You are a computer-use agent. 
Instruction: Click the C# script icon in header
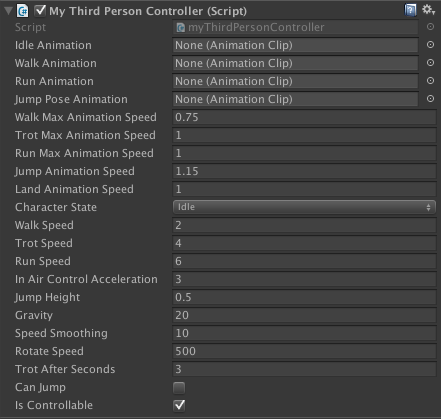(23, 11)
